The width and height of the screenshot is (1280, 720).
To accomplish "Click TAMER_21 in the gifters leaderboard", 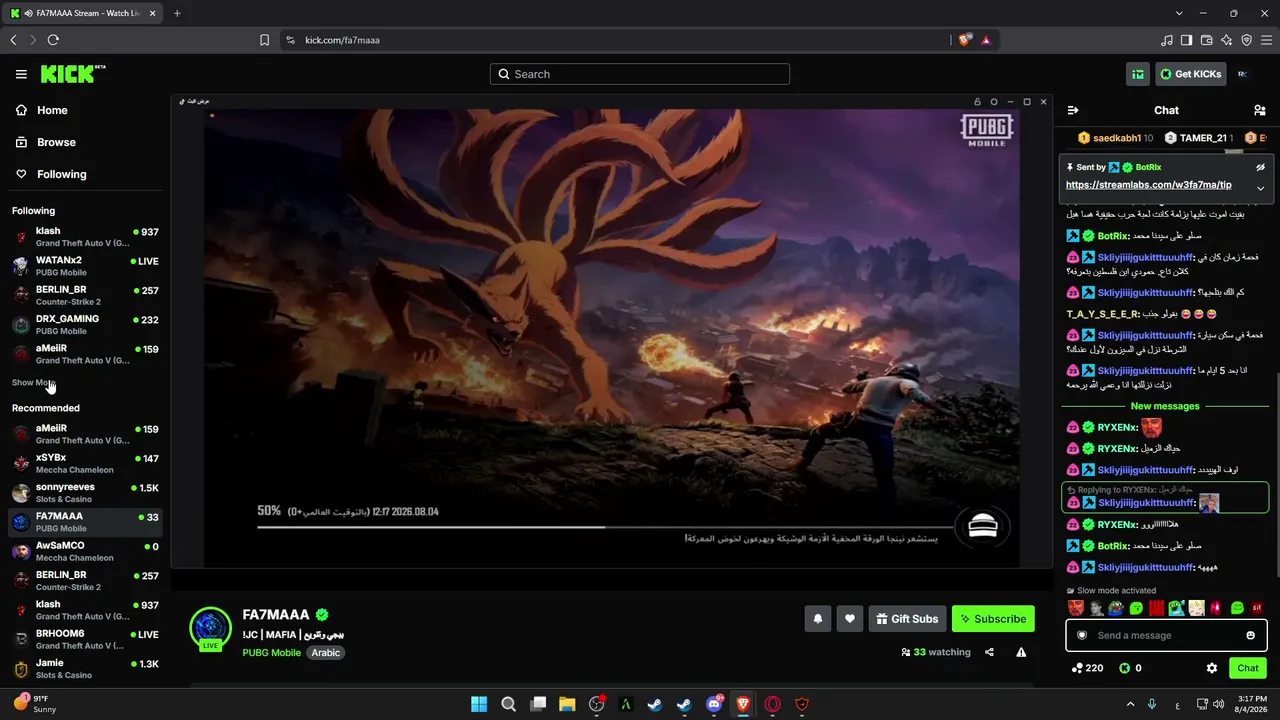I will pos(1198,138).
